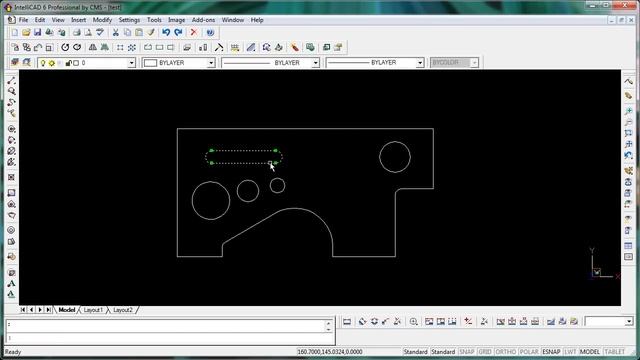Click the New drawing icon

pyautogui.click(x=15, y=32)
